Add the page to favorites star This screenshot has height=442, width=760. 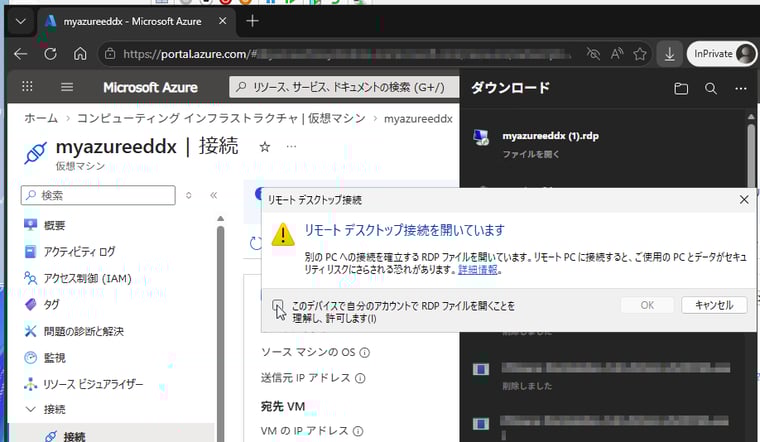[x=640, y=54]
